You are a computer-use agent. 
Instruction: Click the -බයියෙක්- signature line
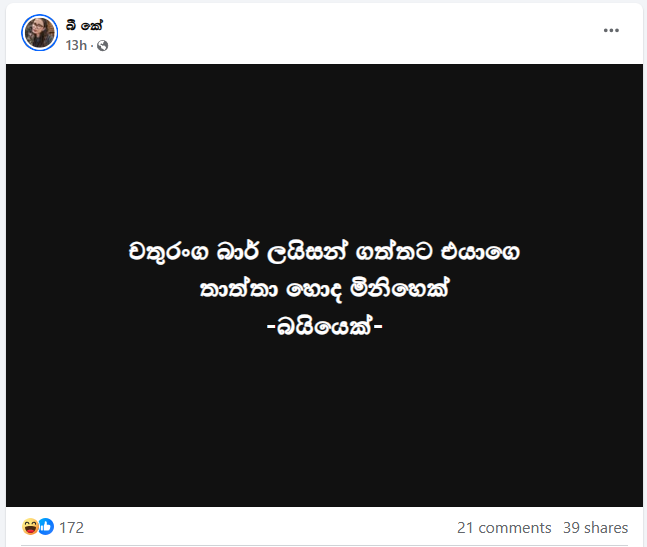click(x=324, y=326)
